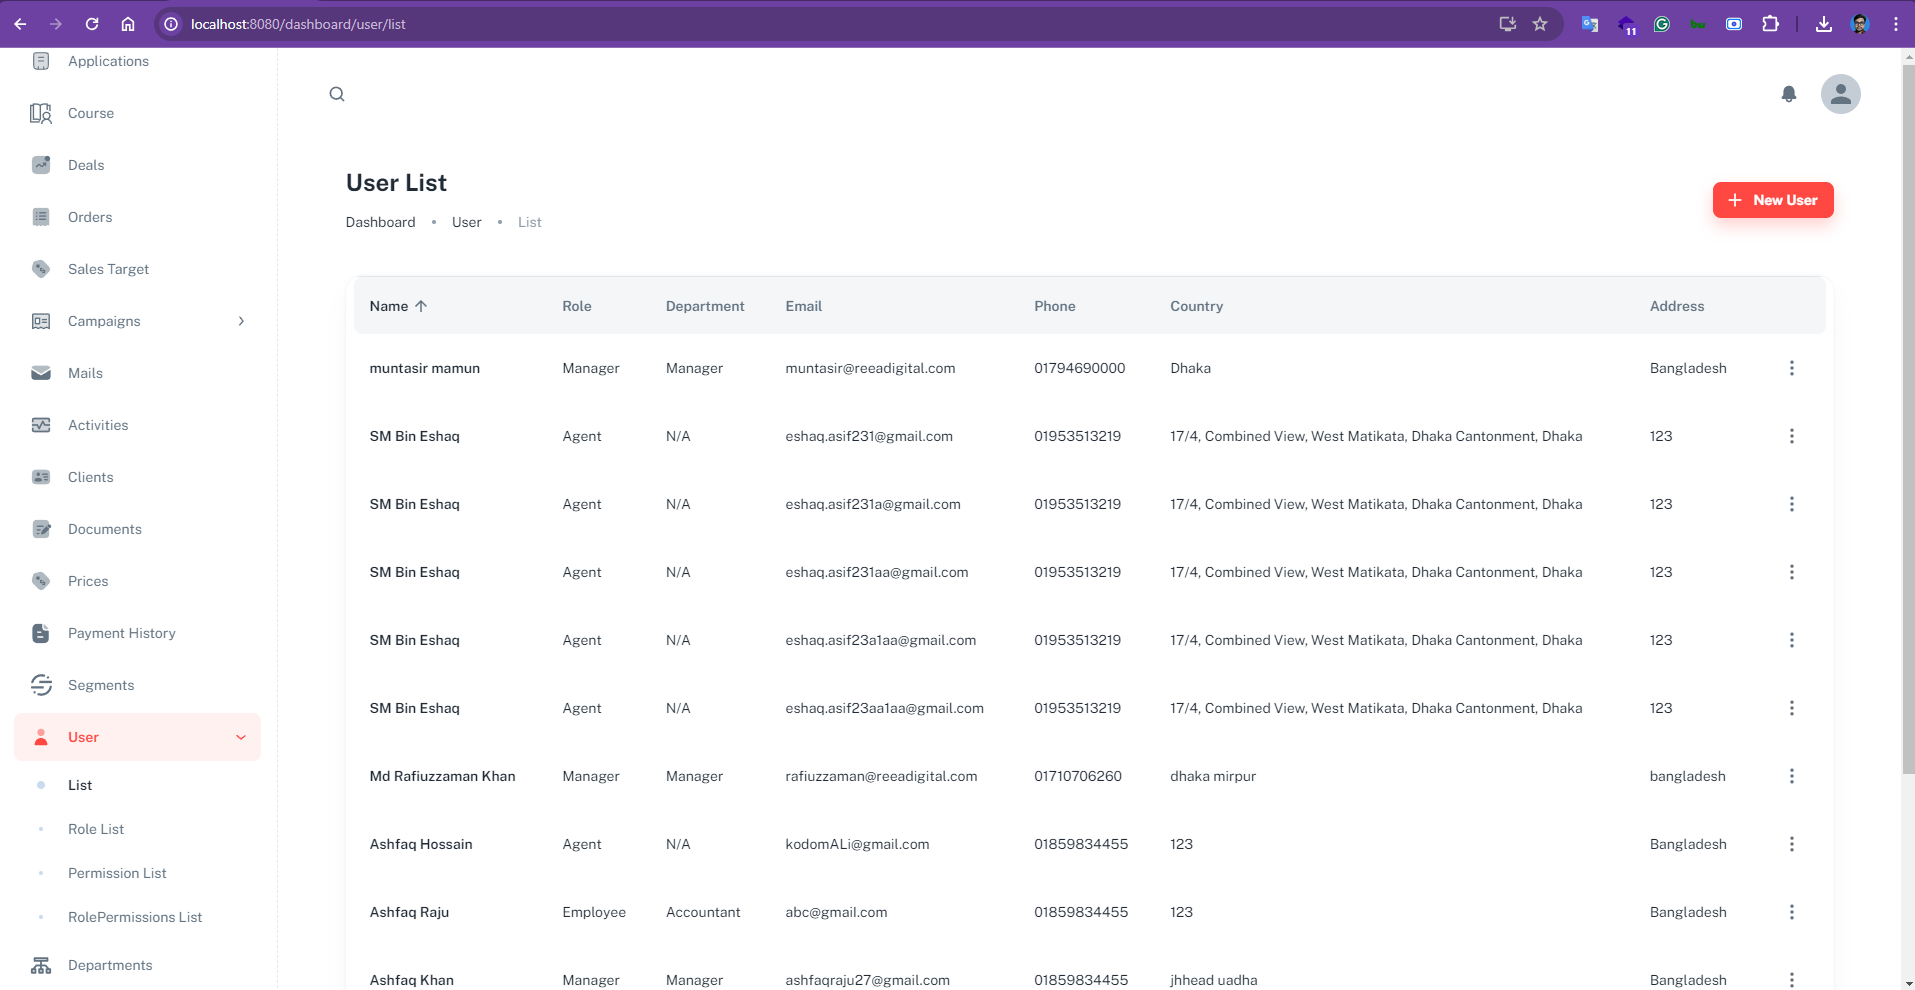1915x990 pixels.
Task: Click the search magnifier icon
Action: 337,94
